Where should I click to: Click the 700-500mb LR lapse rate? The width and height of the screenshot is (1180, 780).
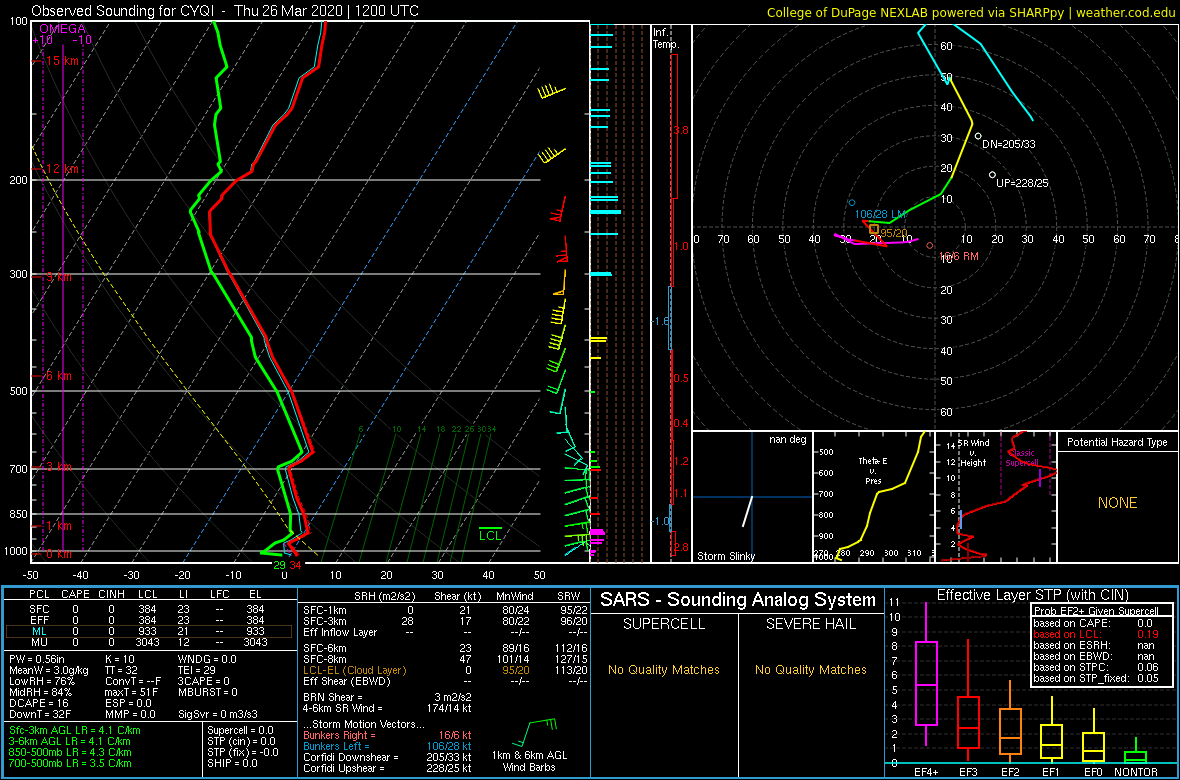click(x=71, y=763)
